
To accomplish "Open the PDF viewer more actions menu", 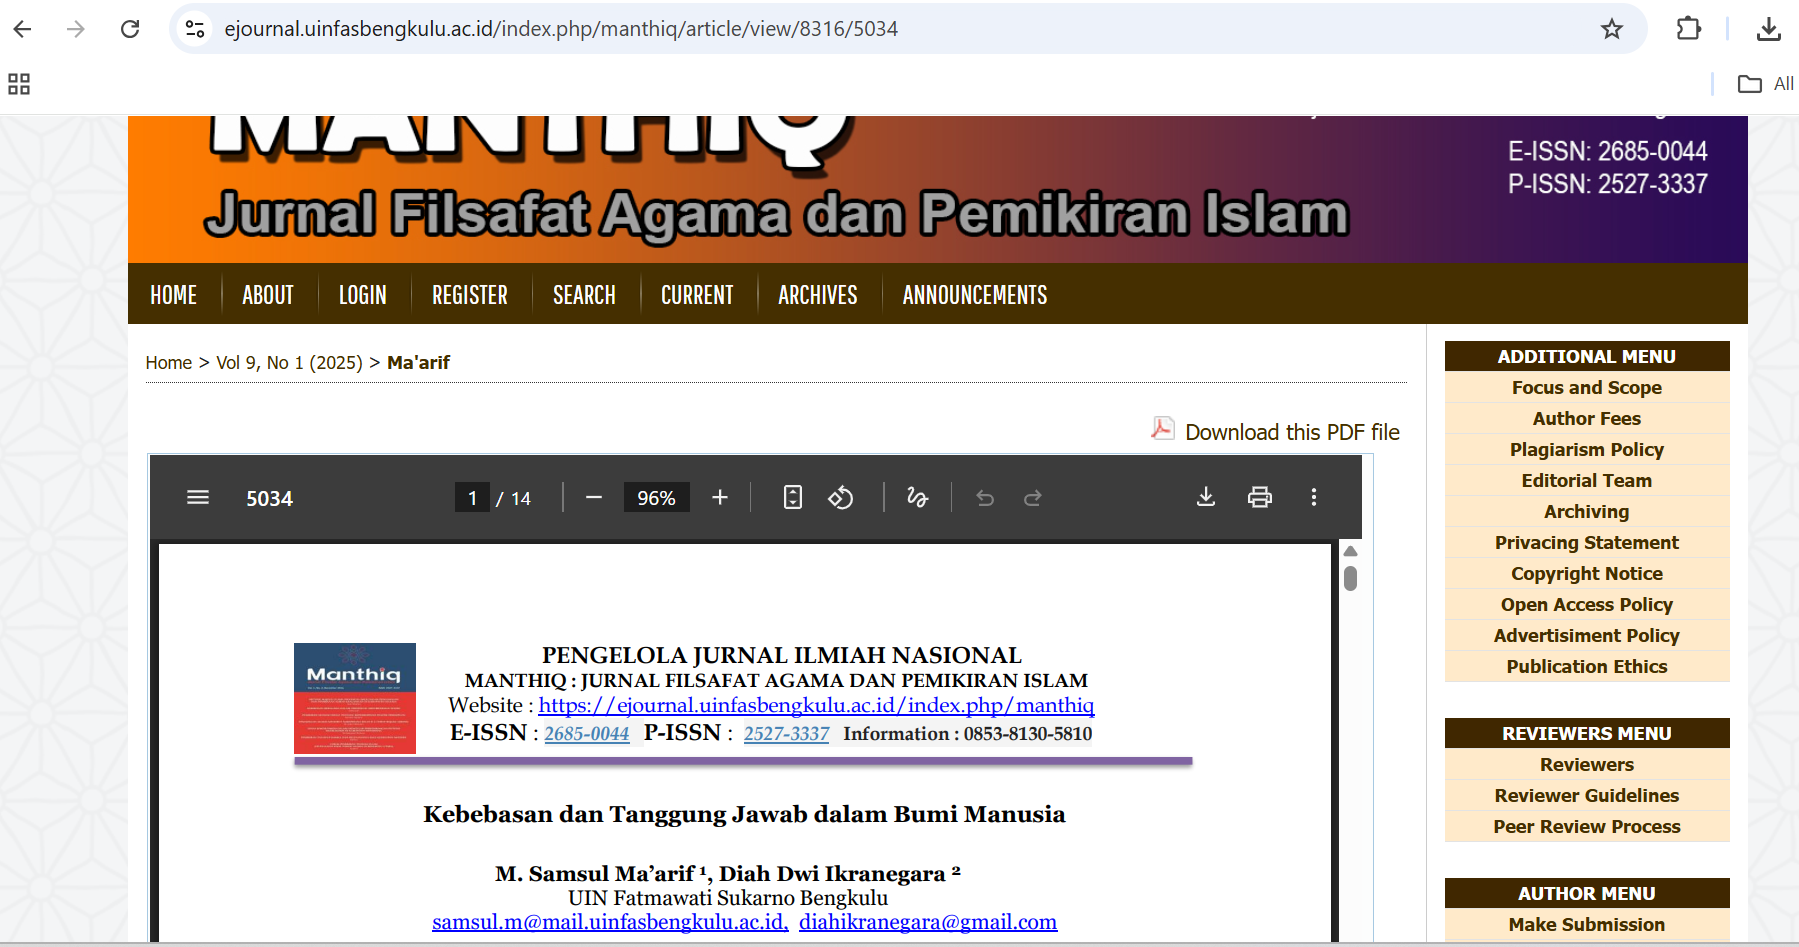I will coord(1314,498).
